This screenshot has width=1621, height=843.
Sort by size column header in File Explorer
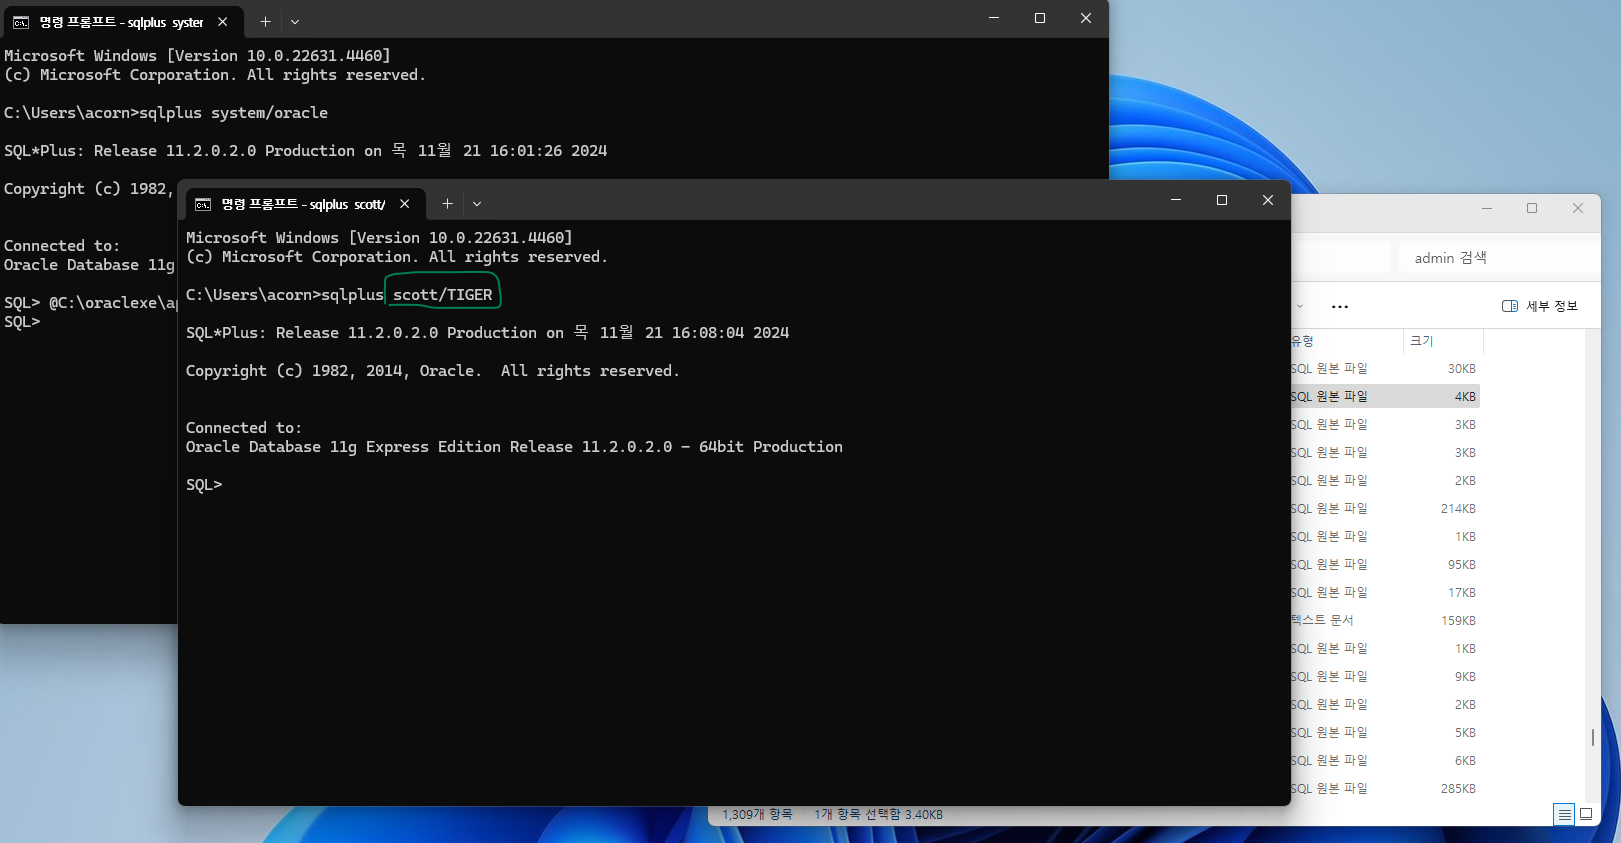1444,341
